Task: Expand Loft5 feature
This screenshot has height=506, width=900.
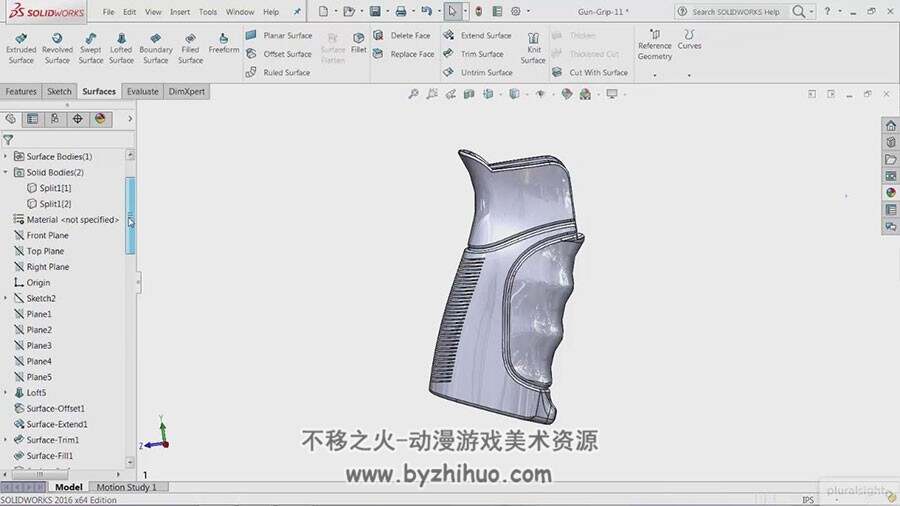Action: pos(6,392)
